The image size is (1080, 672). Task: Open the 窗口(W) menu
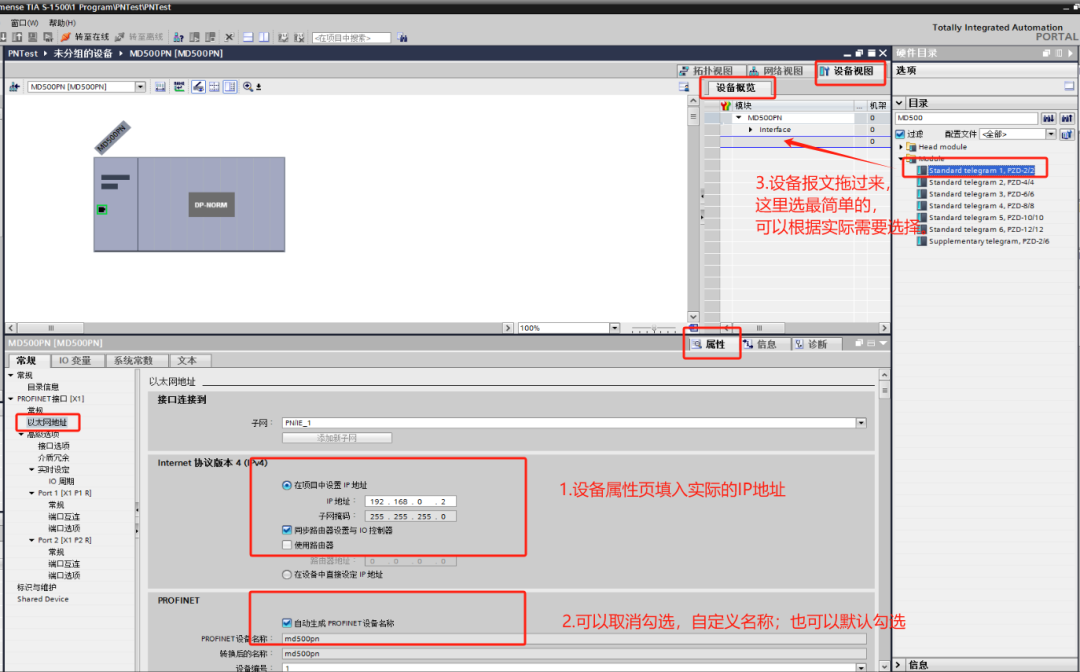25,23
